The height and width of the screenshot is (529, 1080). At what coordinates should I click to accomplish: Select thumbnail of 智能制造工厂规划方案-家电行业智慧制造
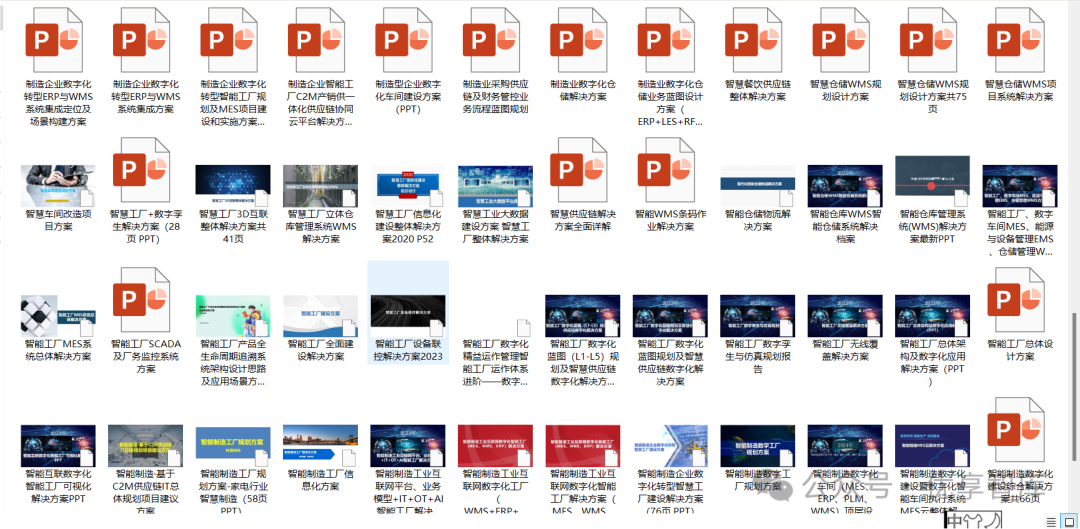click(x=233, y=446)
